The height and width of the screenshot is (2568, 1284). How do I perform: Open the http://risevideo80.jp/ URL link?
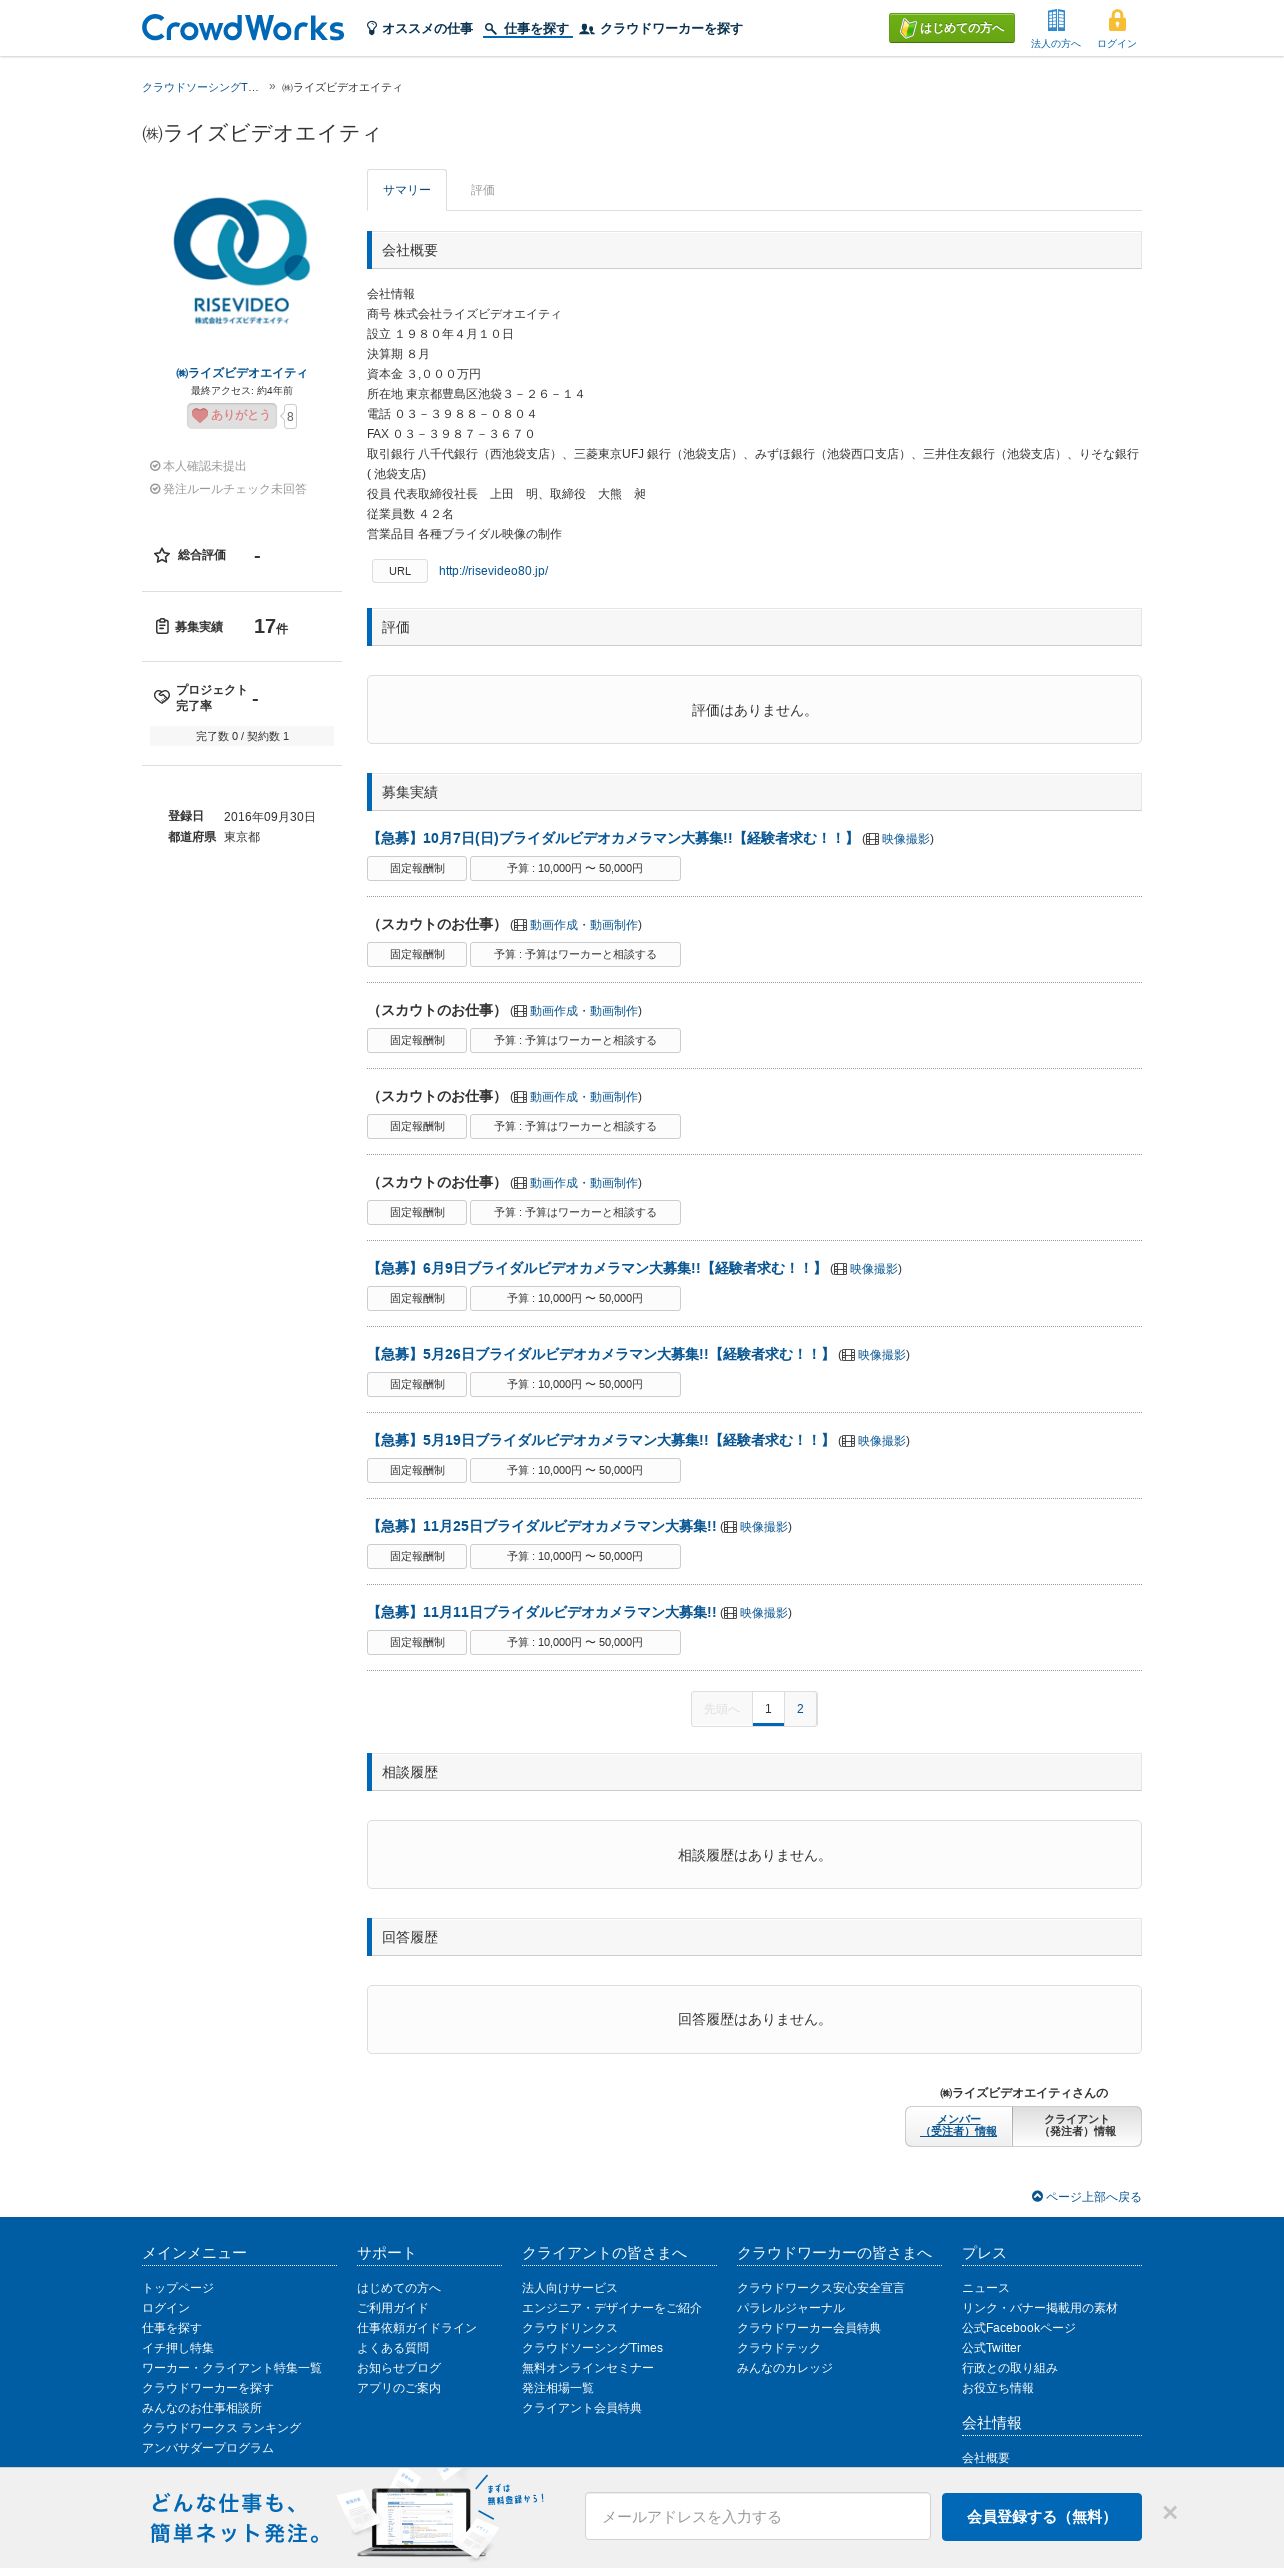point(493,571)
